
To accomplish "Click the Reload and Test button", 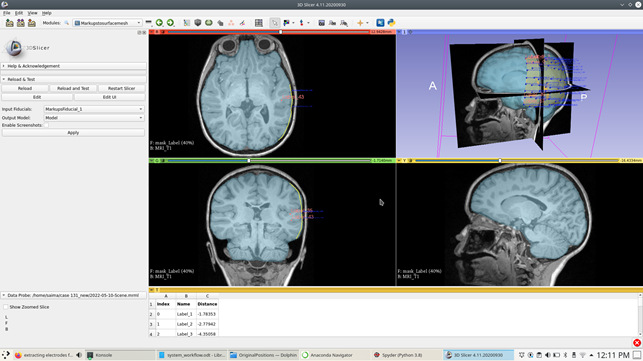I will 73,88.
